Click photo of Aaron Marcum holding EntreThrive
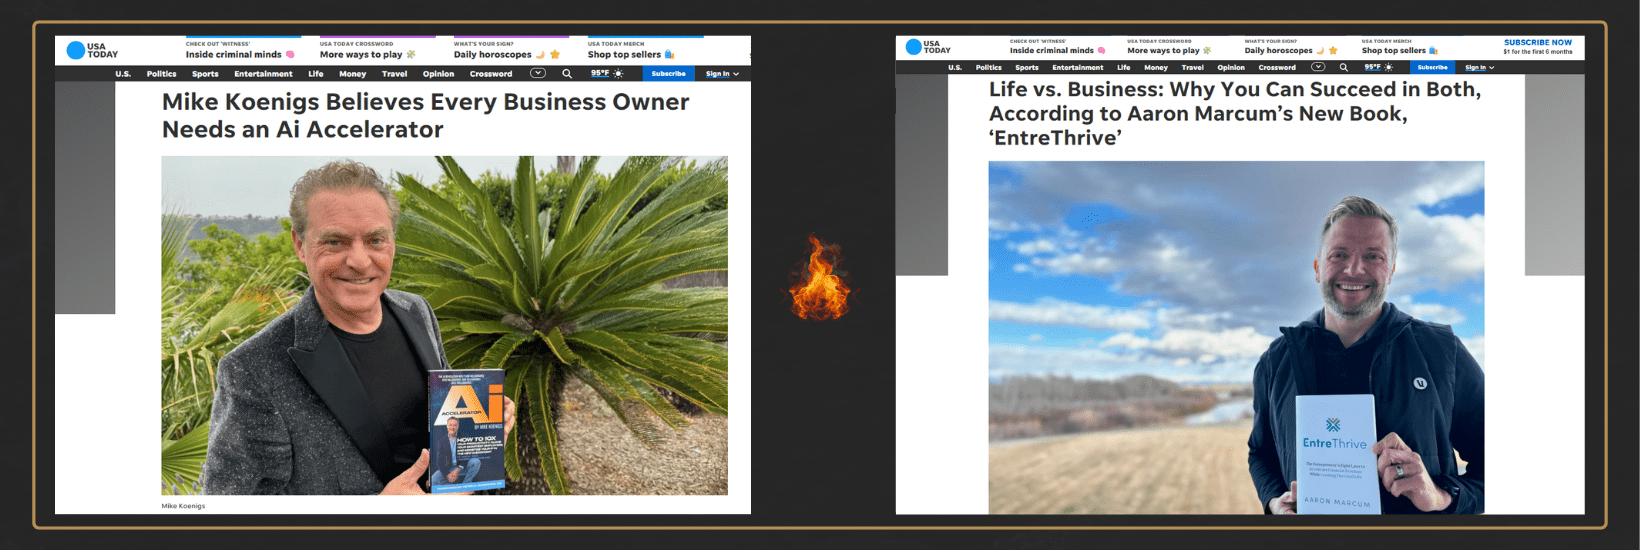This screenshot has height=550, width=1640. pos(1236,338)
